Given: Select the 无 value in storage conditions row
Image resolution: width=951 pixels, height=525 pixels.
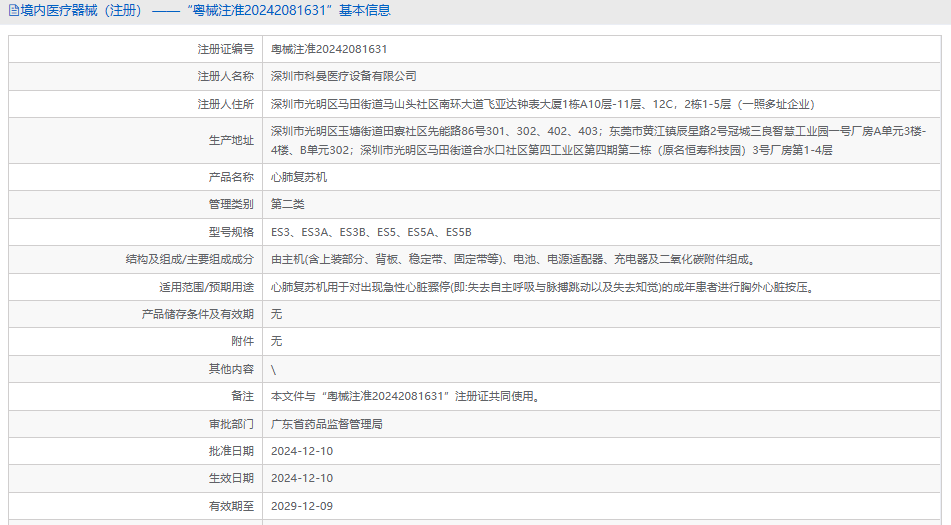Looking at the screenshot, I should 277,314.
